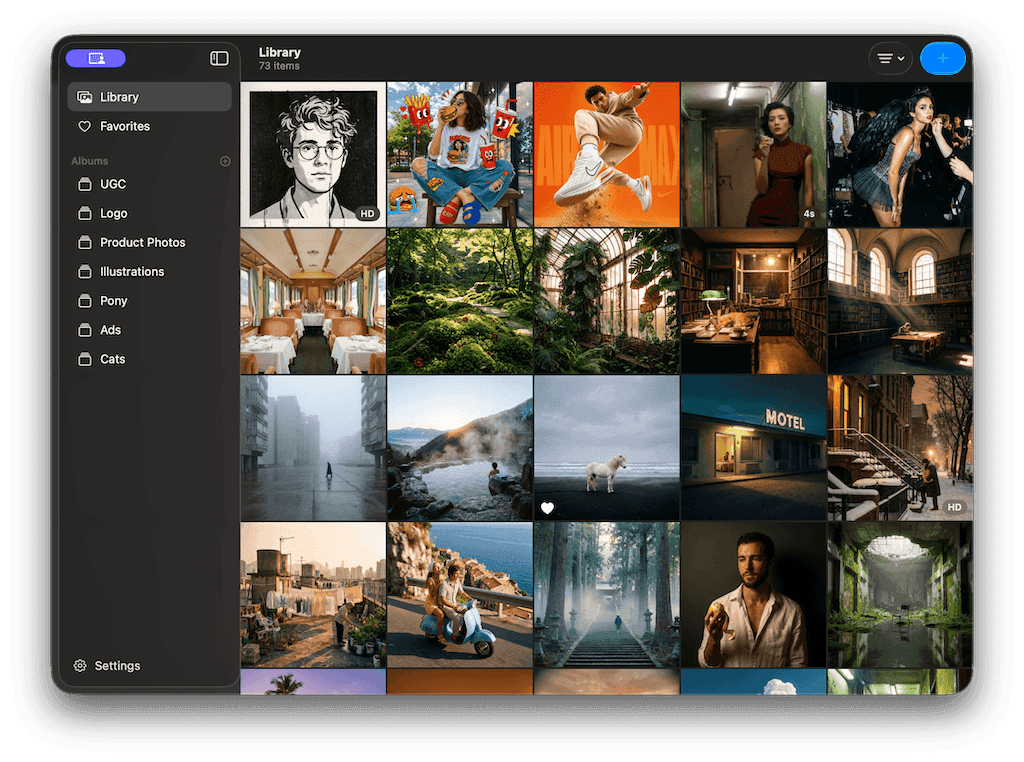Open Favorites in the sidebar
The height and width of the screenshot is (762, 1024).
pos(150,126)
